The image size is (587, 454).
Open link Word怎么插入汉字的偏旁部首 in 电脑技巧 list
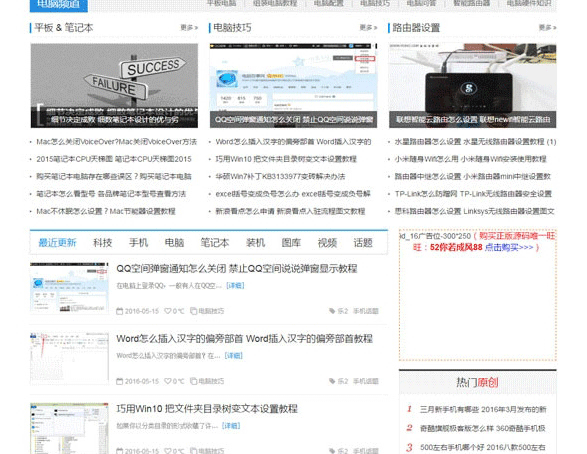pos(293,142)
